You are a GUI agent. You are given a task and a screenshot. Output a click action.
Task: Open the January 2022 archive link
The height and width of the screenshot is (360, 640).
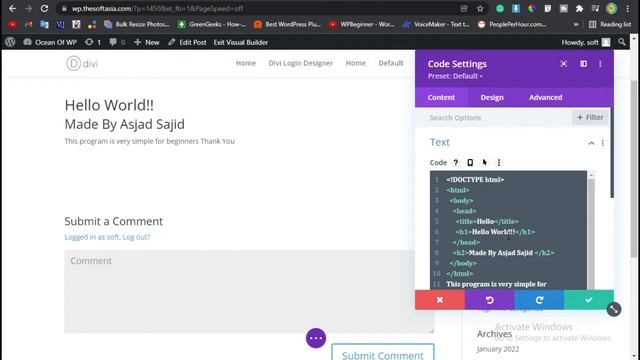pos(498,349)
